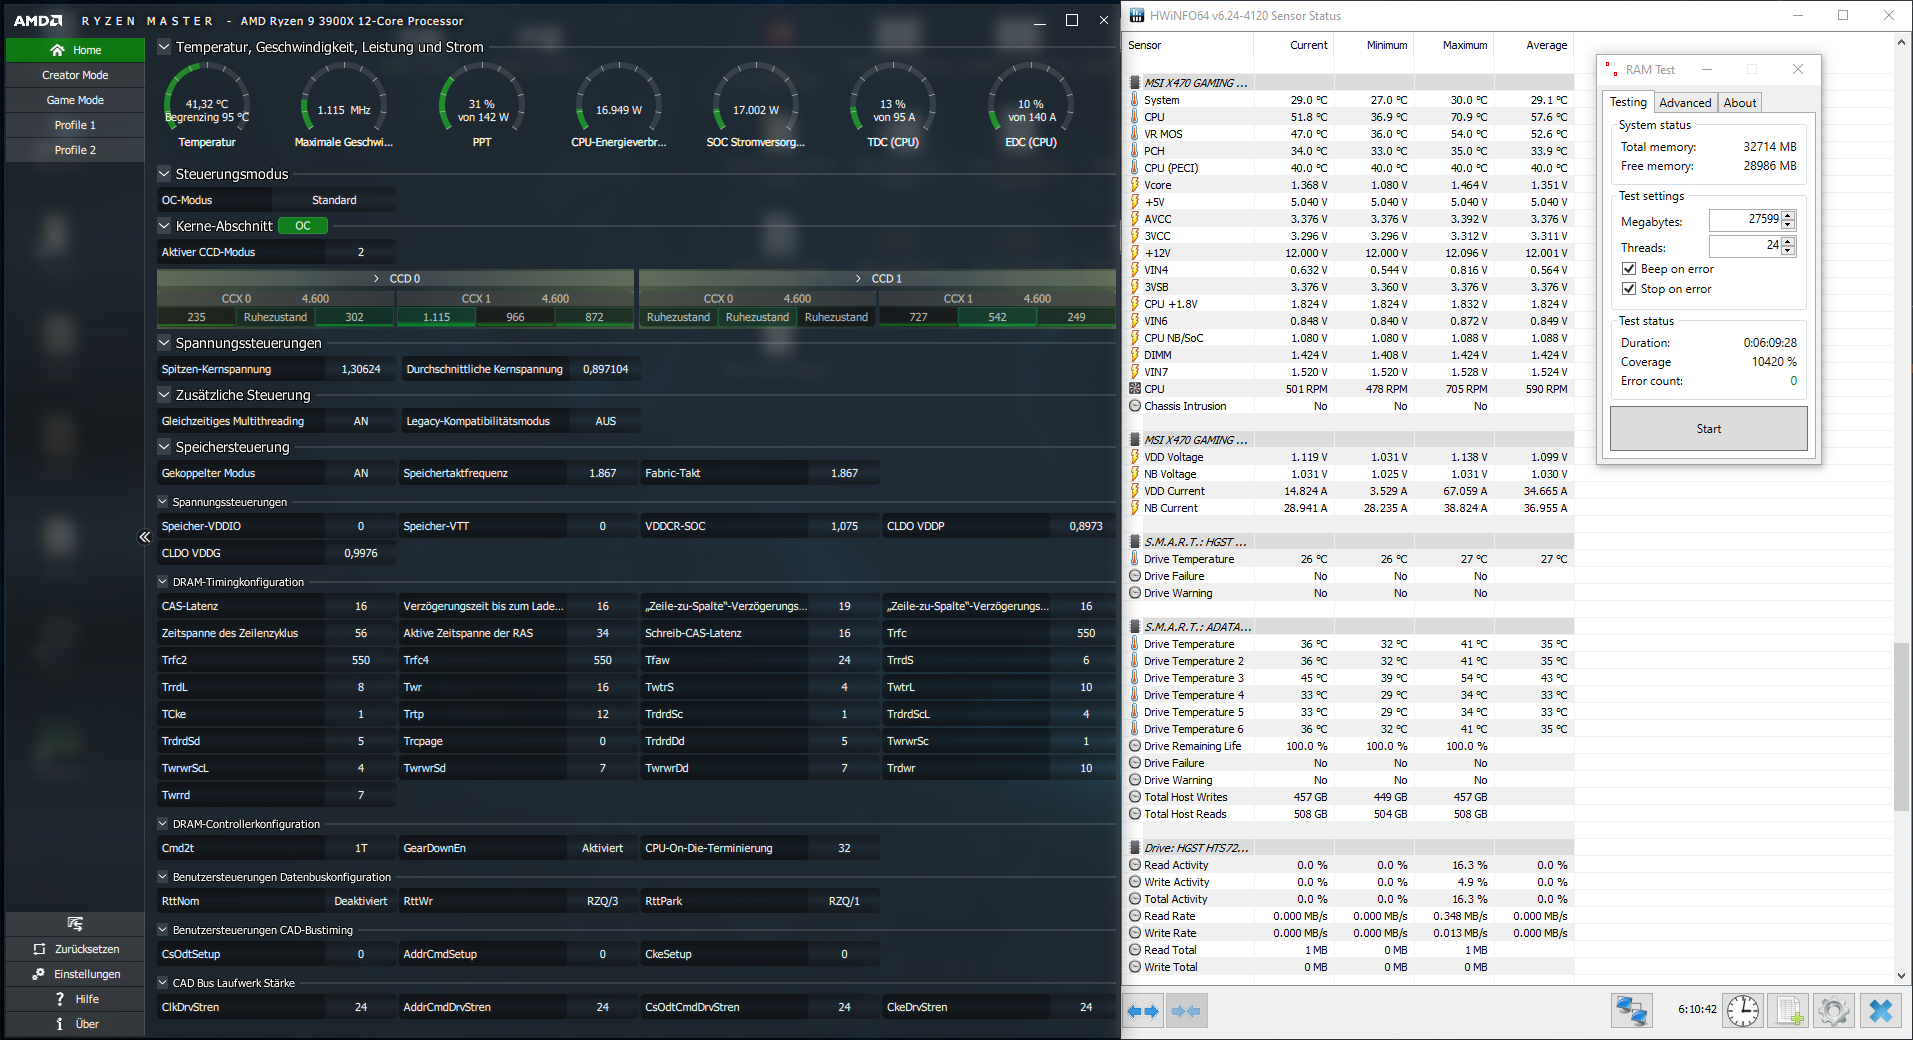Collapse the Ryzen Master sidebar with the double-chevron
1913x1040 pixels.
144,537
